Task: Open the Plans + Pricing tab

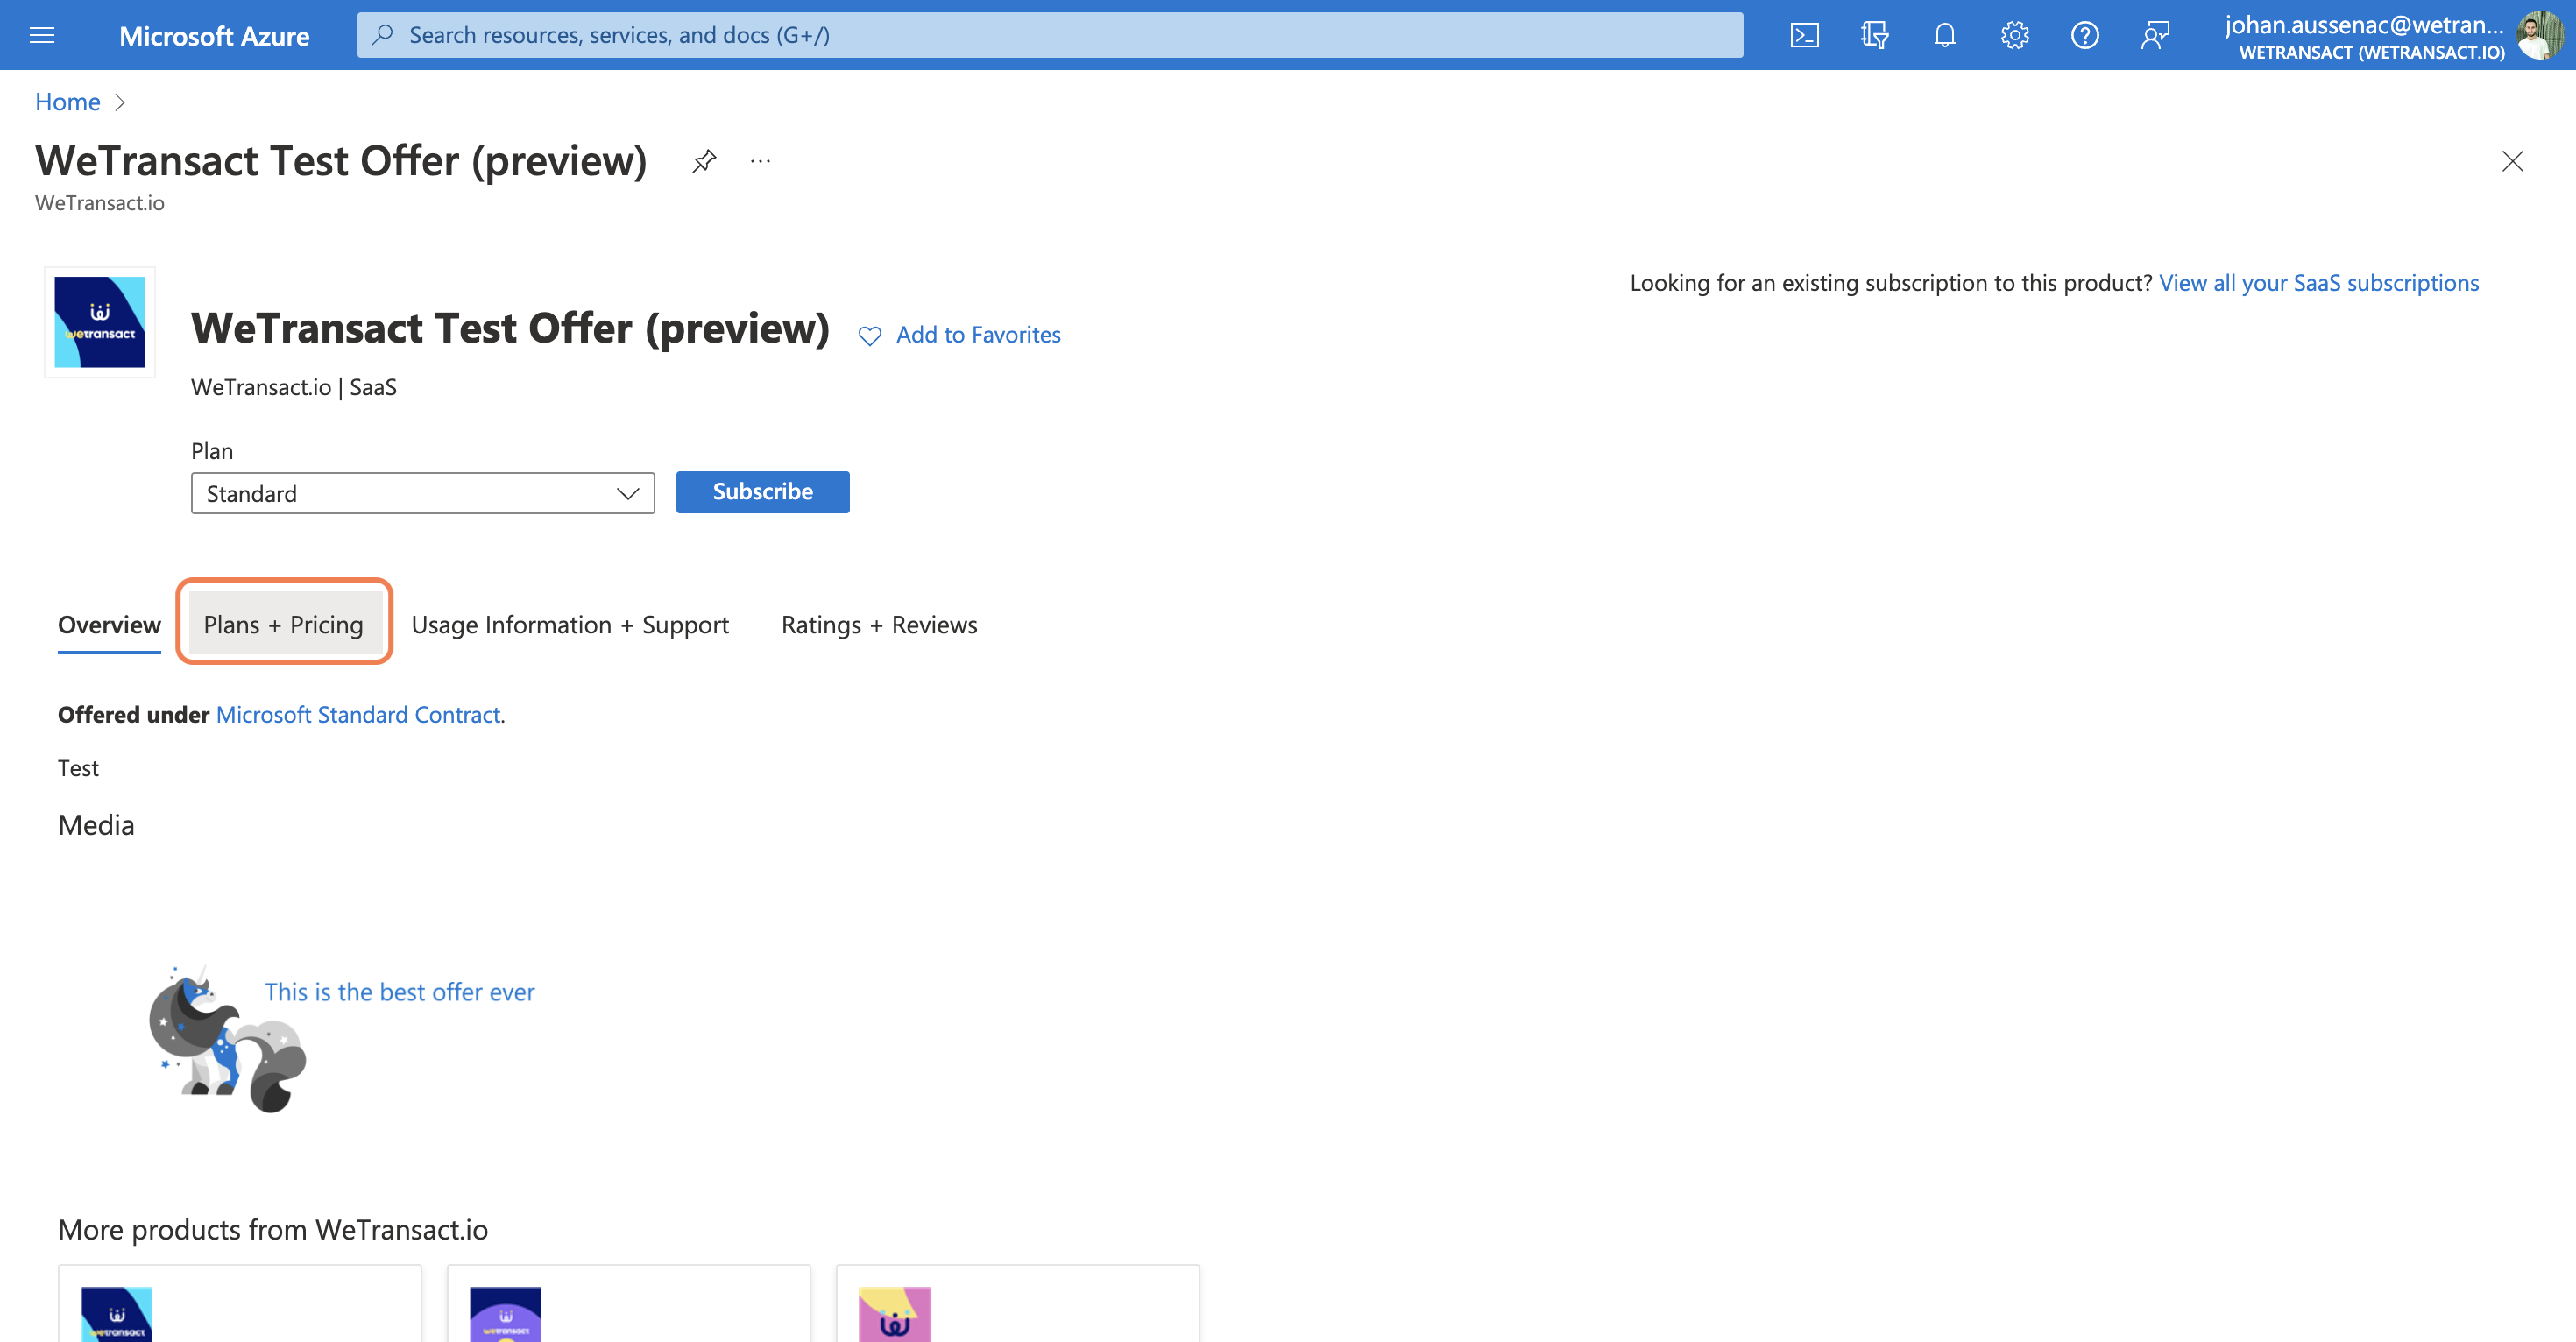Action: tap(284, 625)
